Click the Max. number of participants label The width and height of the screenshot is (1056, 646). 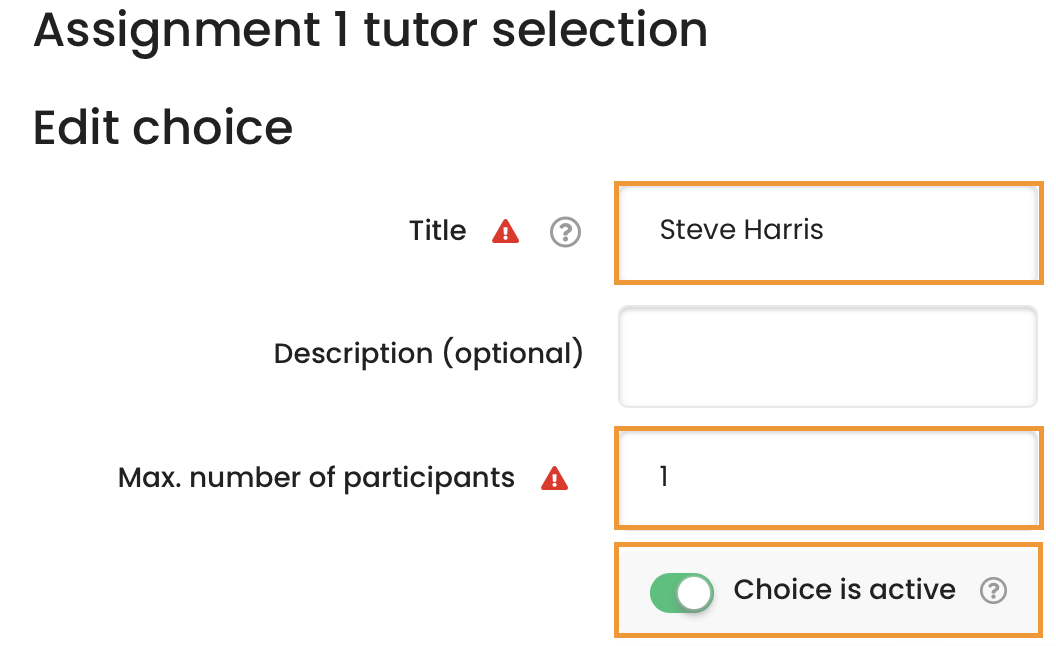point(317,478)
